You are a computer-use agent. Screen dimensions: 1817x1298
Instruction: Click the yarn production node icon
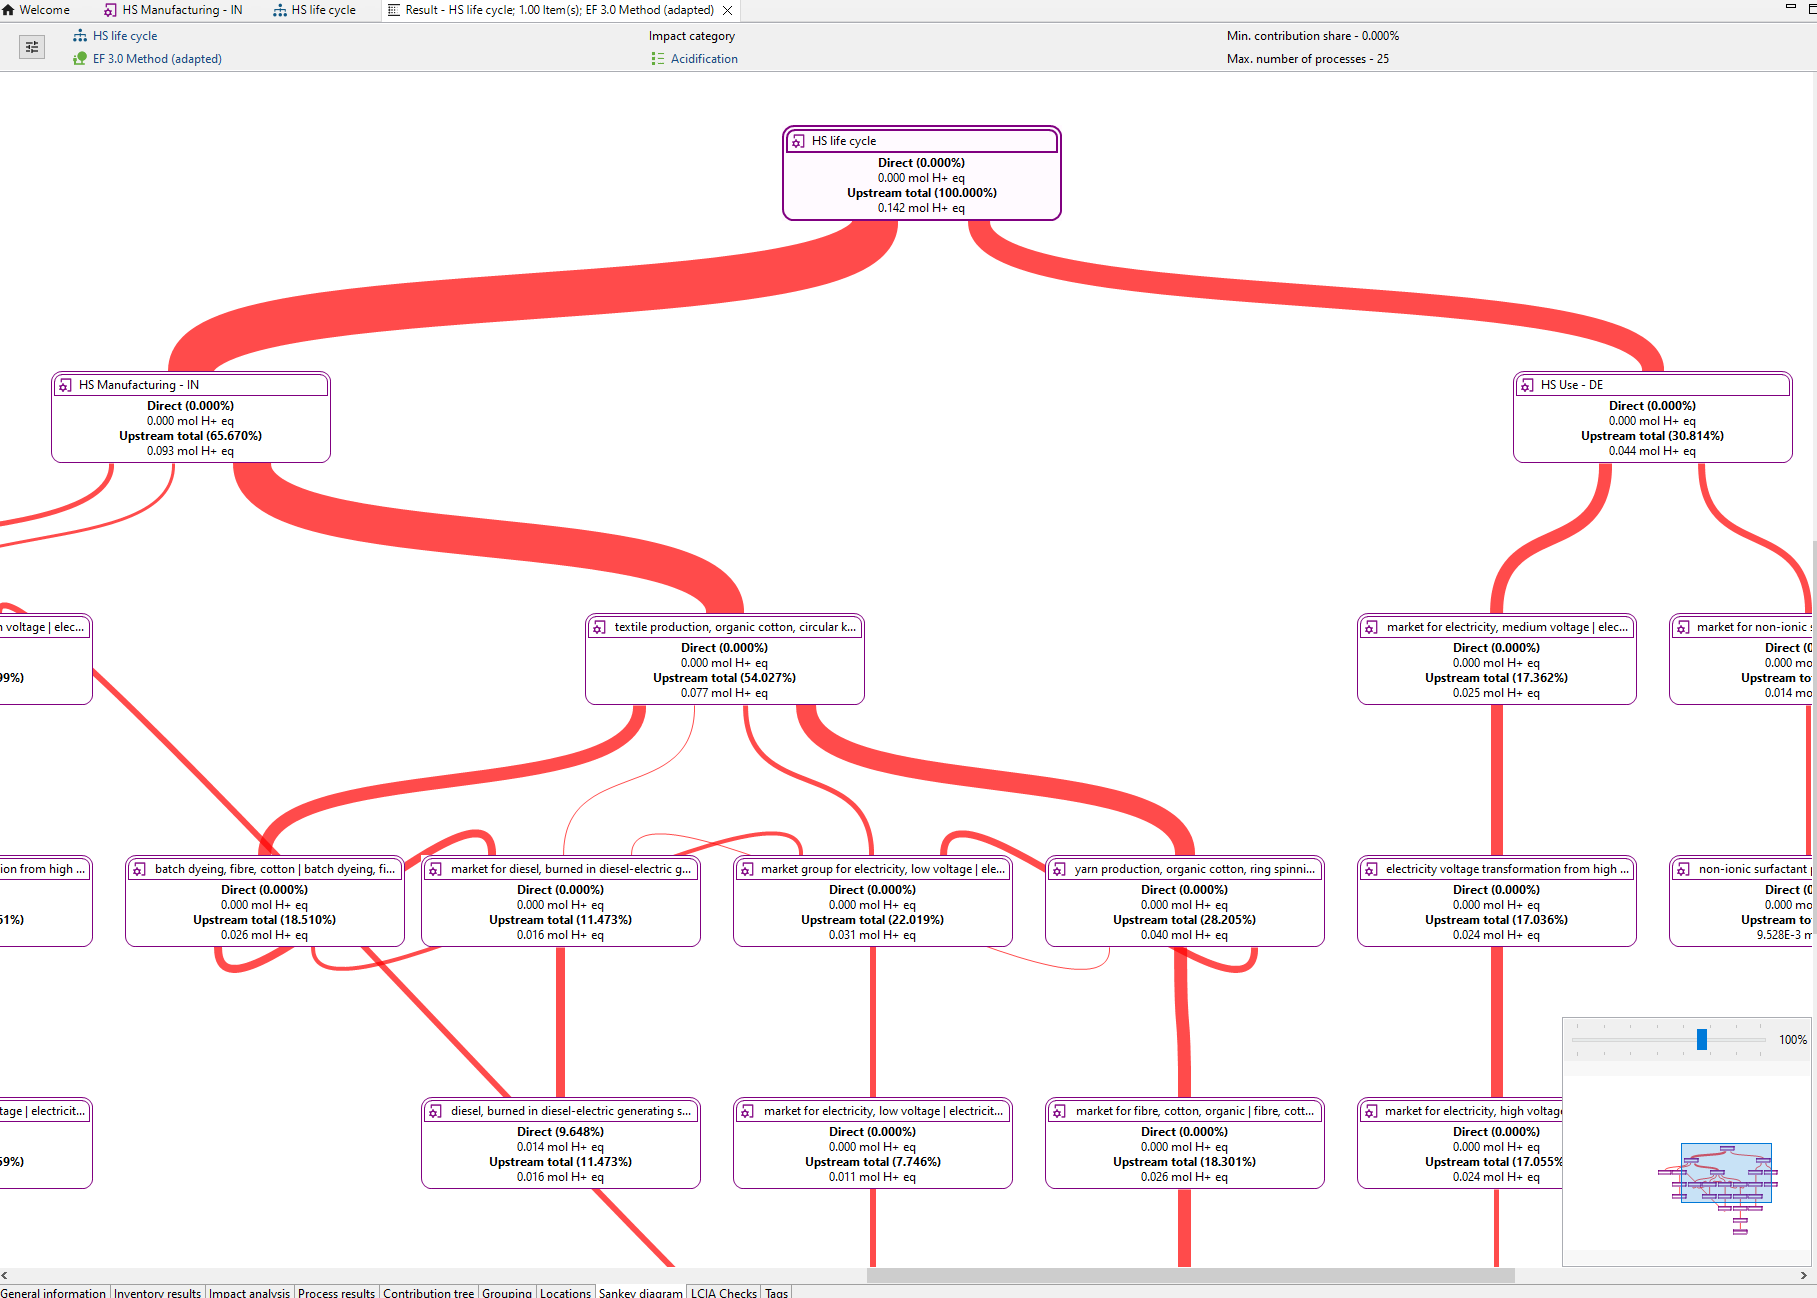click(x=1059, y=870)
